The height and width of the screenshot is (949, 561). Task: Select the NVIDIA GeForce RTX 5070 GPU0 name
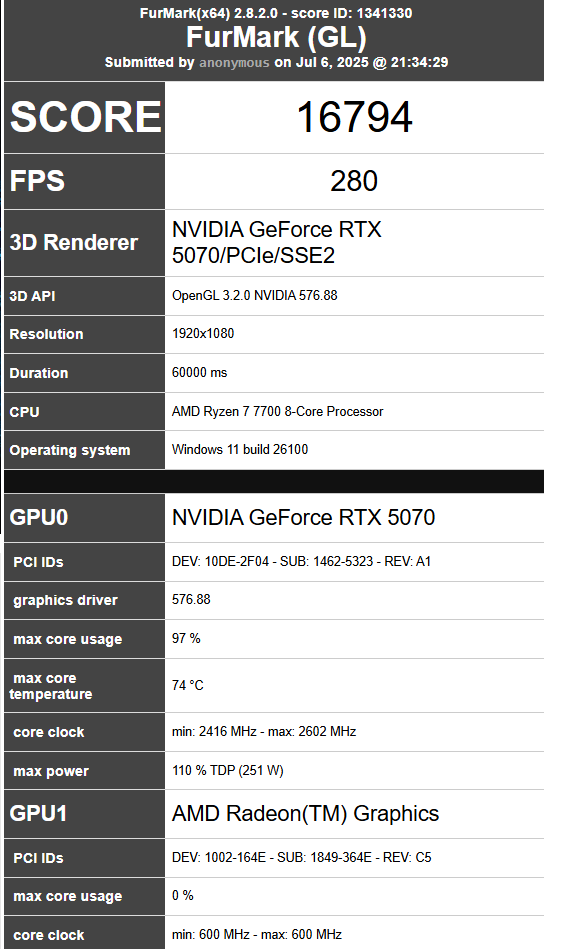(x=303, y=517)
